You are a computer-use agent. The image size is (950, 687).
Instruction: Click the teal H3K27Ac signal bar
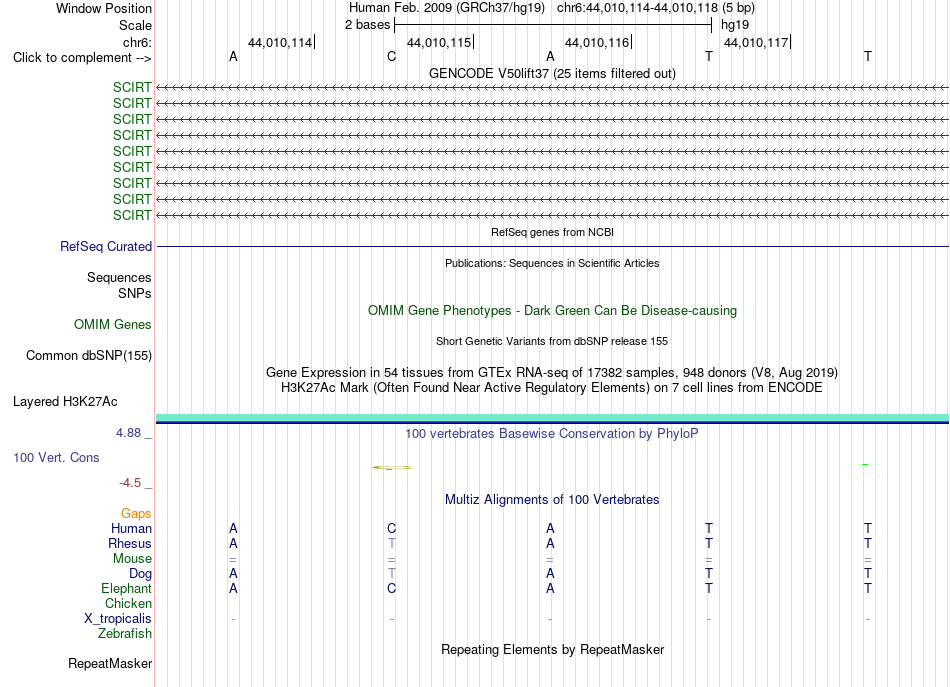pyautogui.click(x=552, y=417)
